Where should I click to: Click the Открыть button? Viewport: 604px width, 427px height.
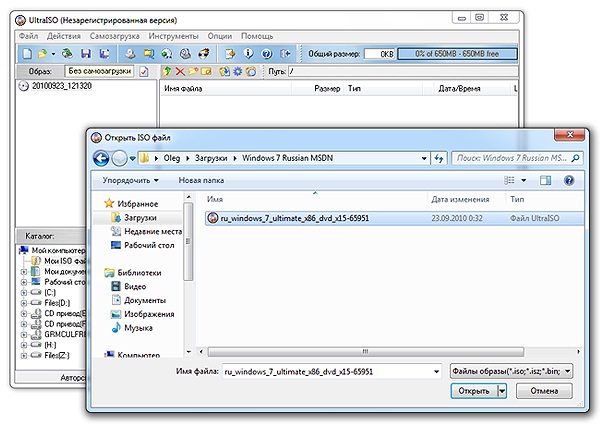(x=474, y=391)
